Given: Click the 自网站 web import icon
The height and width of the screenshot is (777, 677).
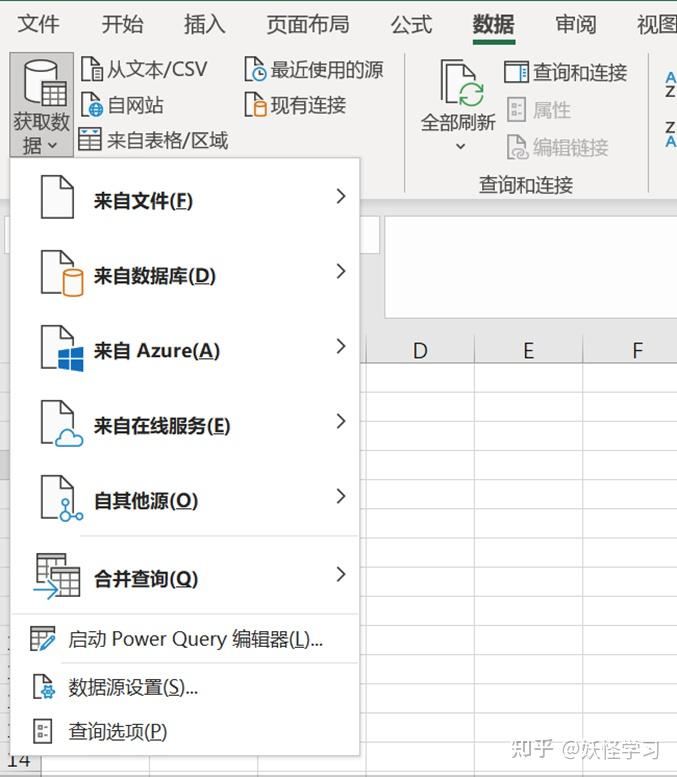Looking at the screenshot, I should [92, 105].
